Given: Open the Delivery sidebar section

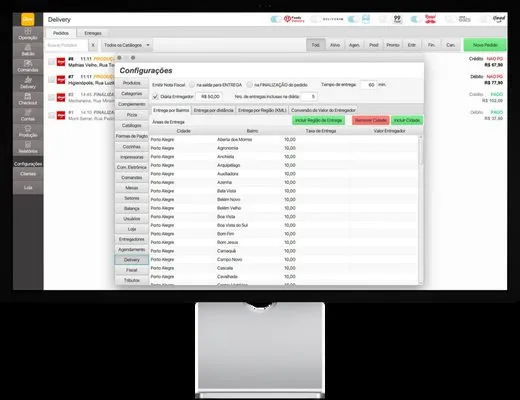Looking at the screenshot, I should [x=28, y=83].
